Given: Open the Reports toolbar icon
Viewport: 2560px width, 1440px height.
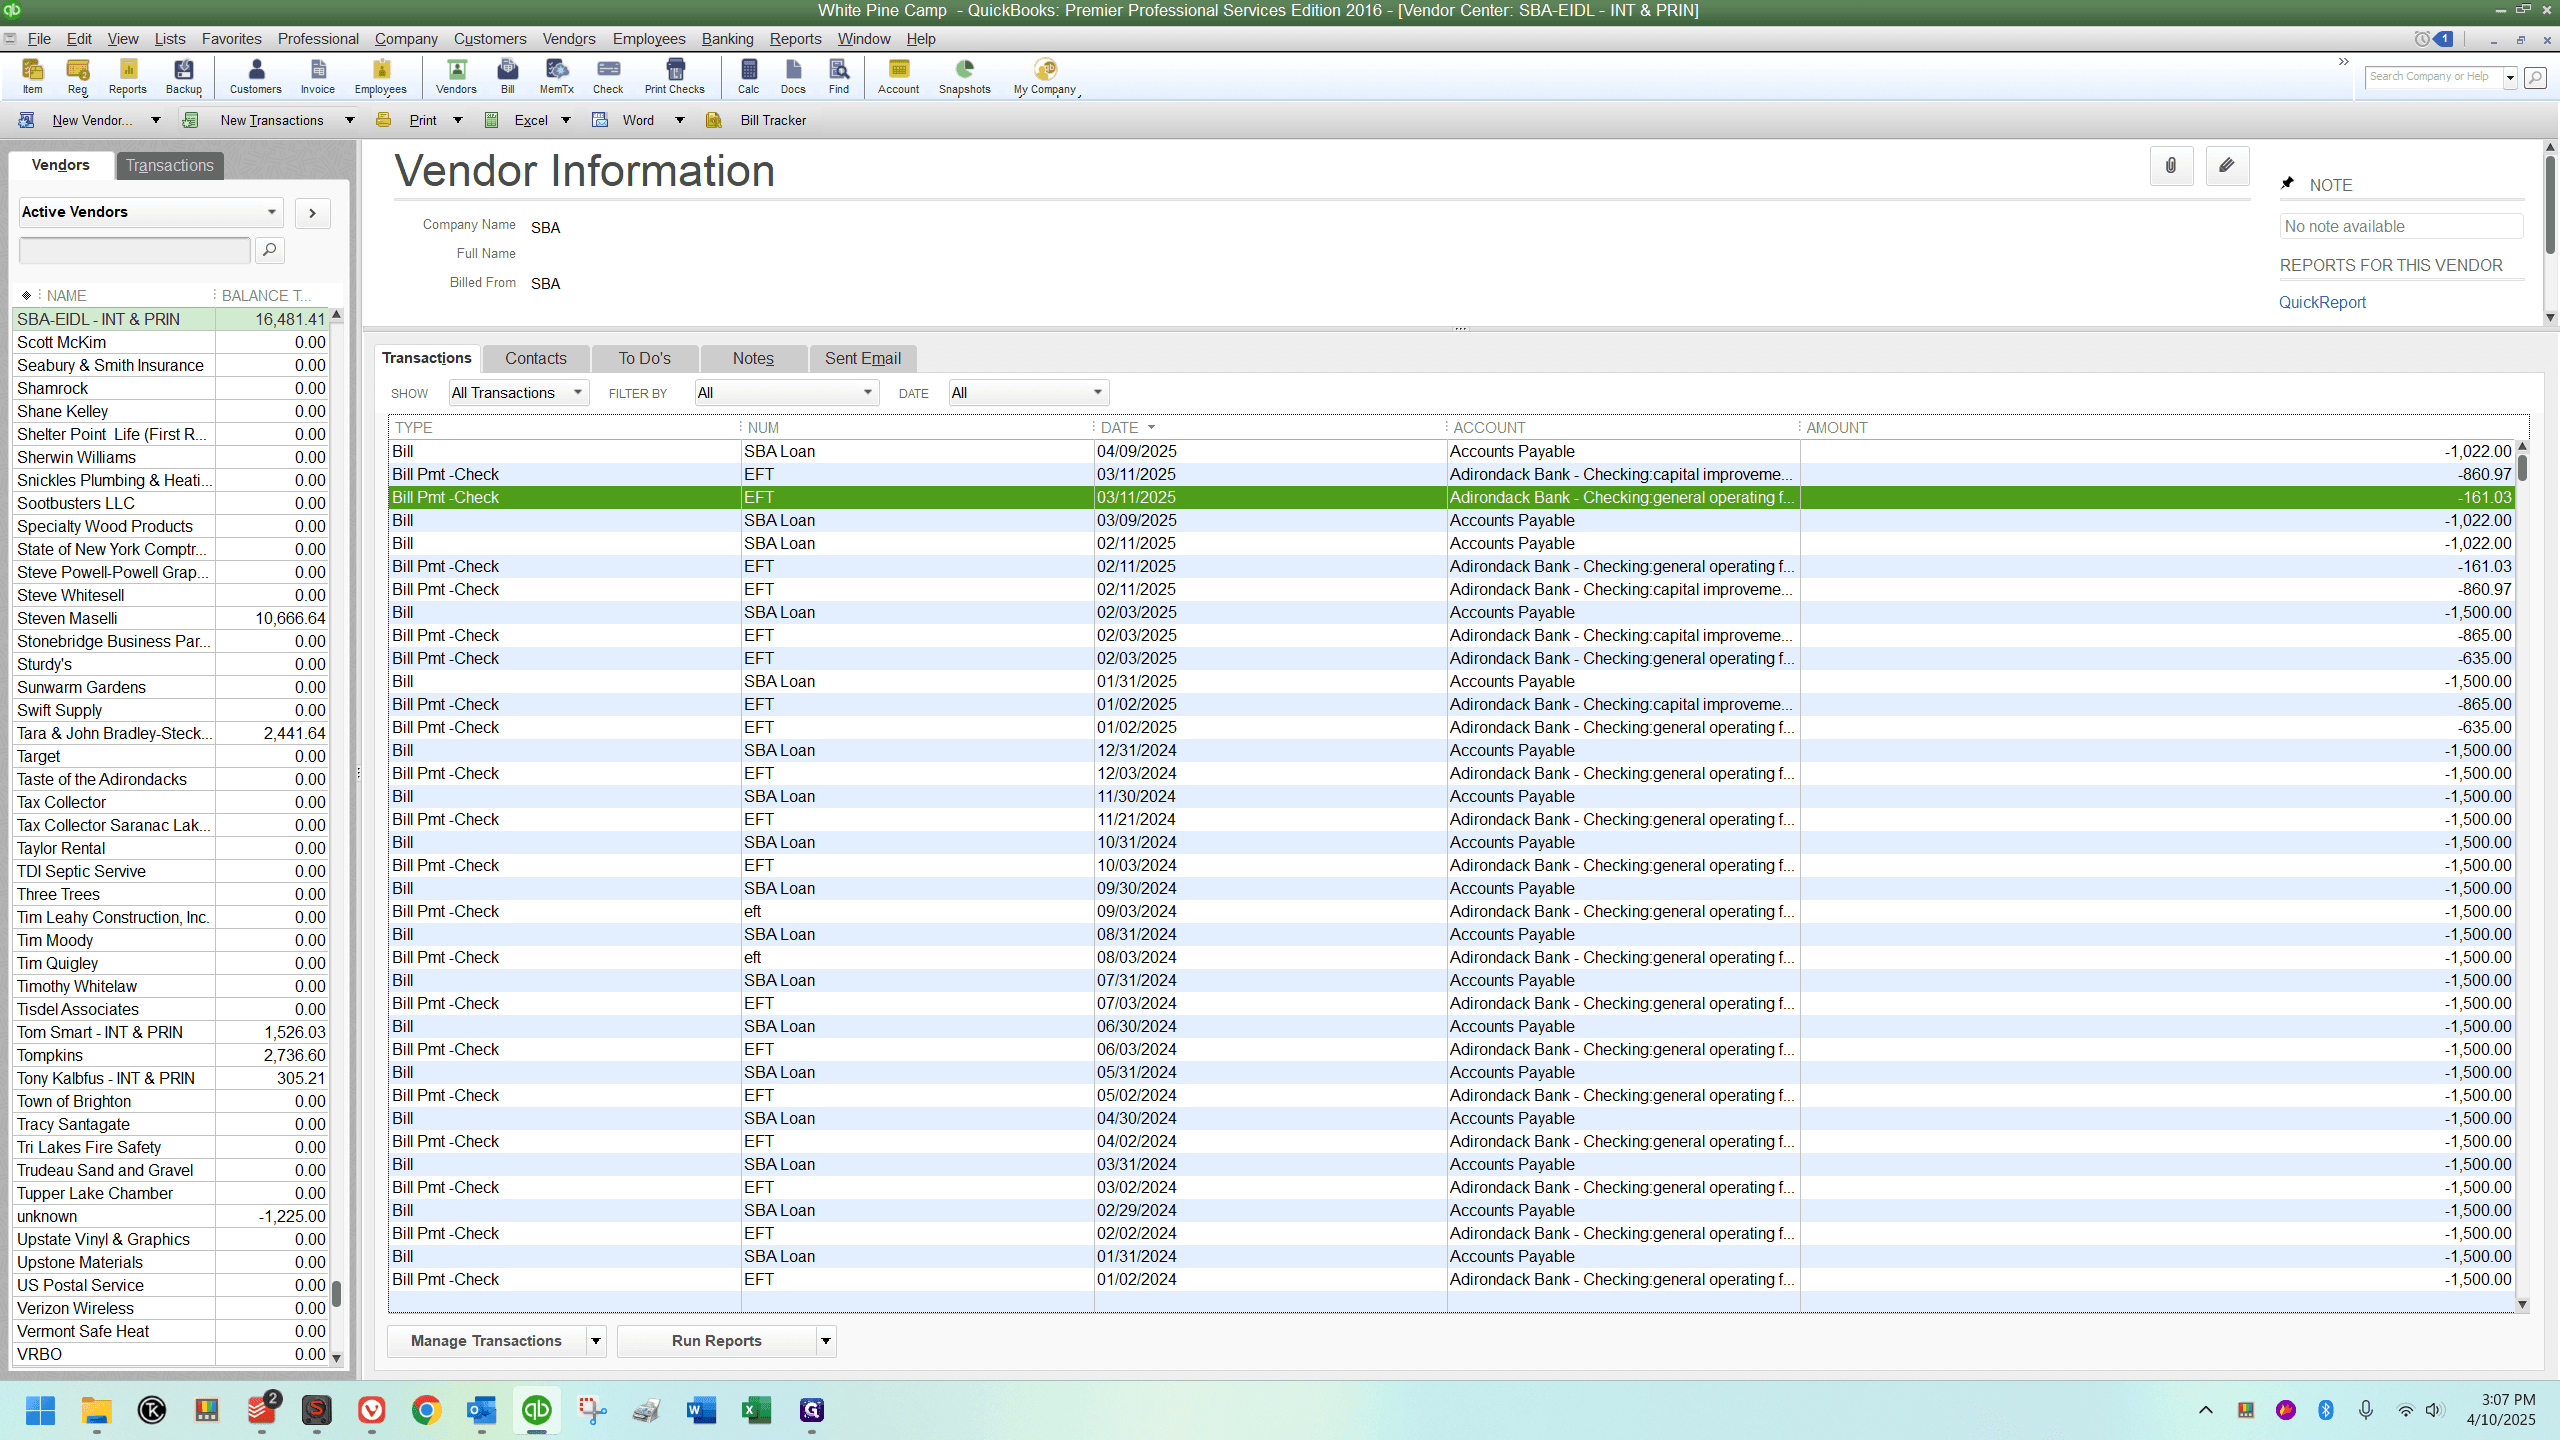Looking at the screenshot, I should pyautogui.click(x=128, y=76).
